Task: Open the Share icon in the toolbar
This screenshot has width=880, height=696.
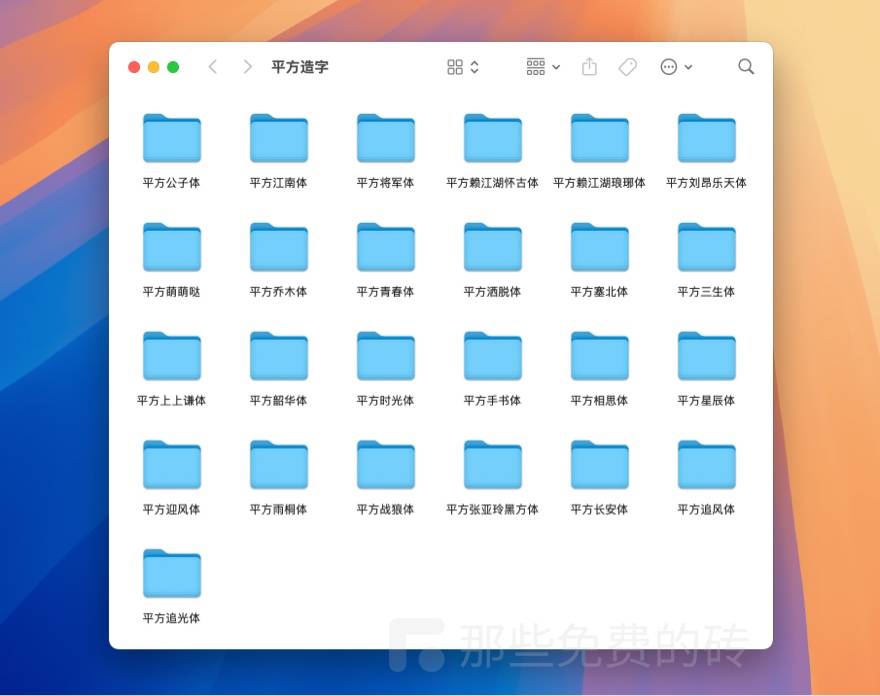Action: [588, 67]
